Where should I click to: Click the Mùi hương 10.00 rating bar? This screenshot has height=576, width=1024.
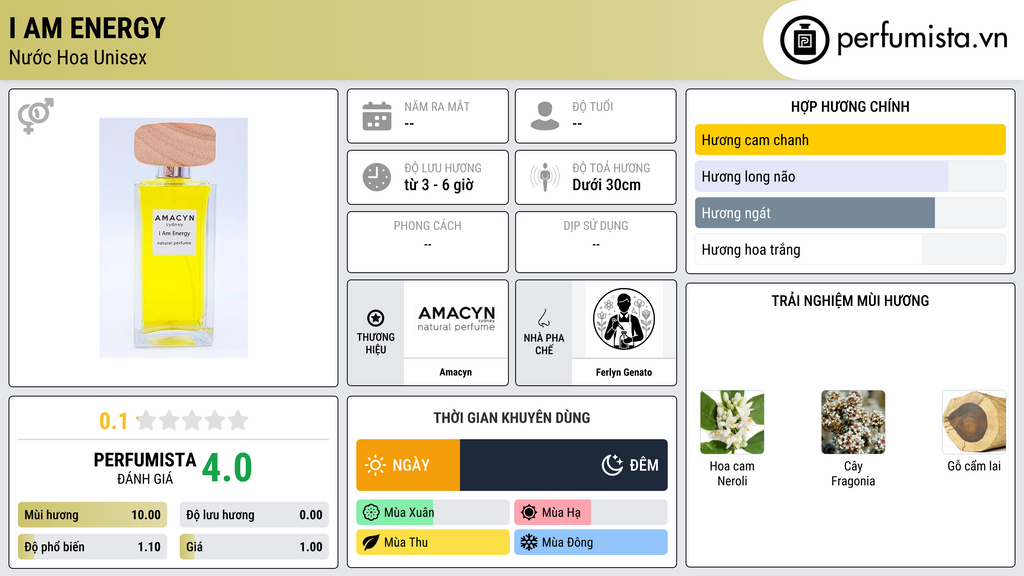tap(92, 515)
